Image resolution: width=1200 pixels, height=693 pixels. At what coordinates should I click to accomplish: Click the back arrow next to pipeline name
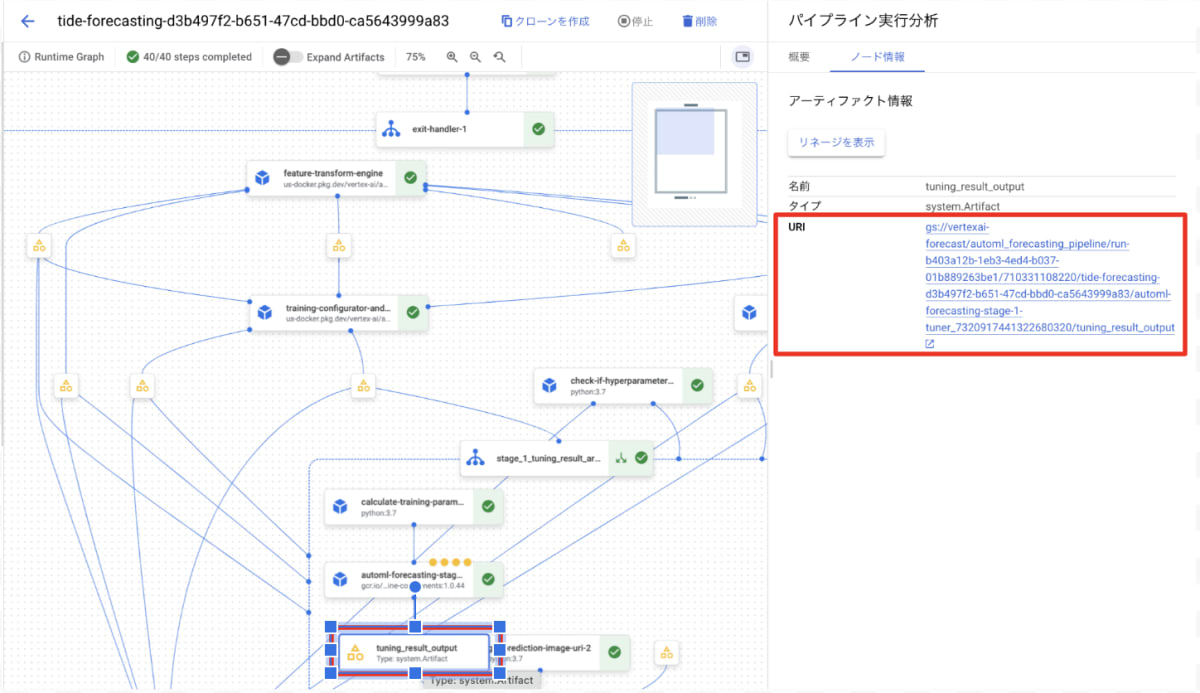point(26,20)
